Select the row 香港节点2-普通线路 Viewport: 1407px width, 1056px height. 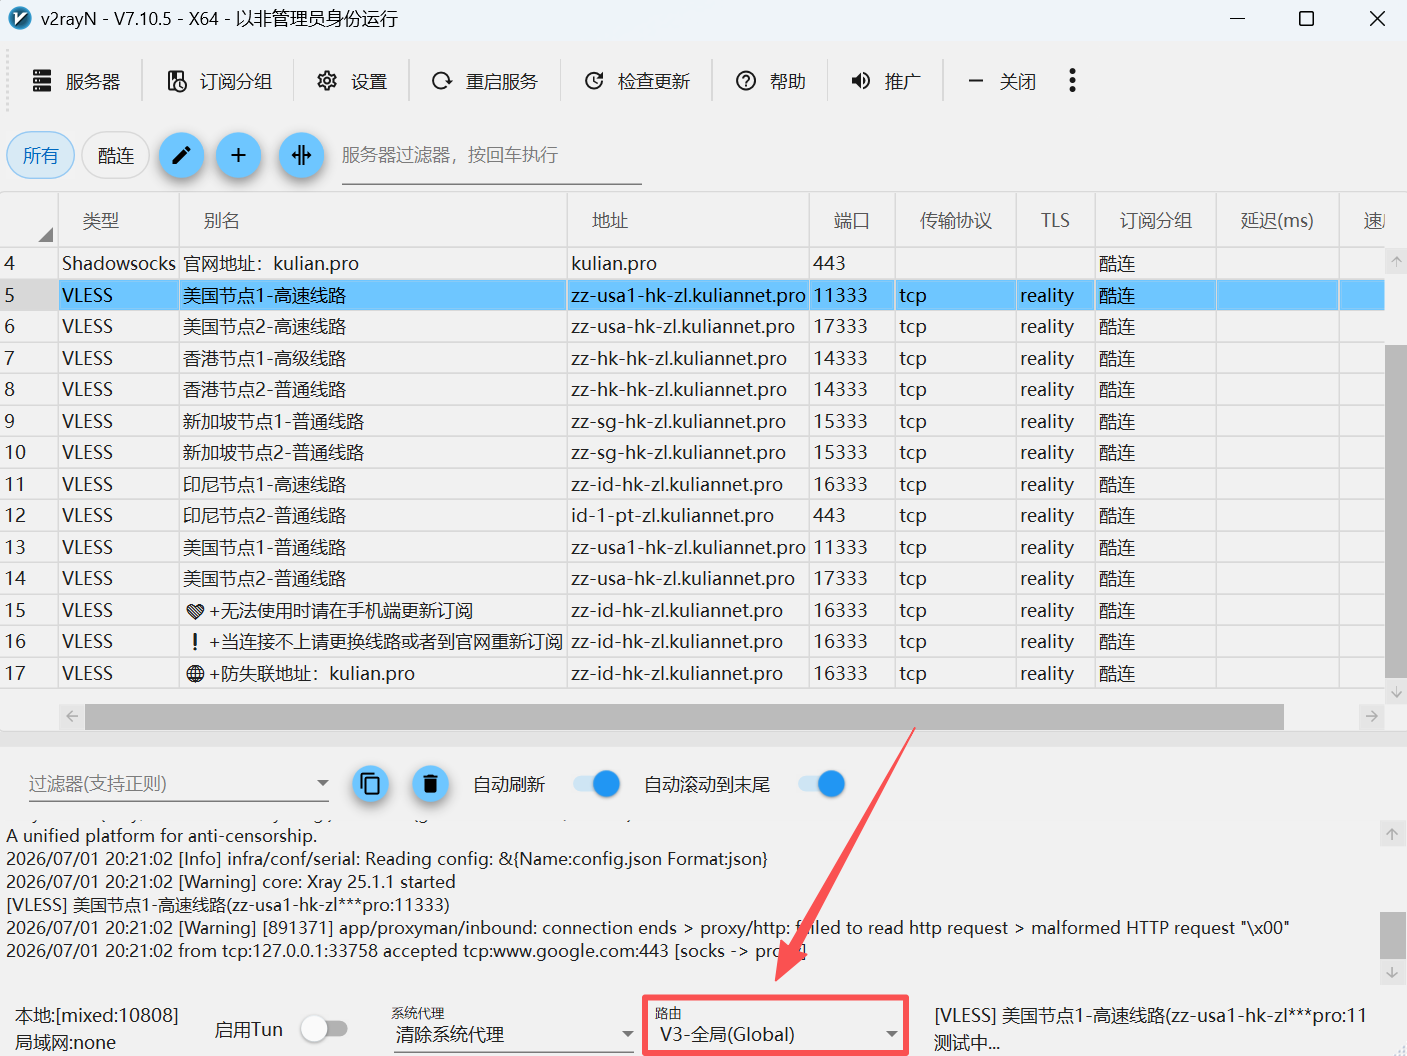pos(692,389)
